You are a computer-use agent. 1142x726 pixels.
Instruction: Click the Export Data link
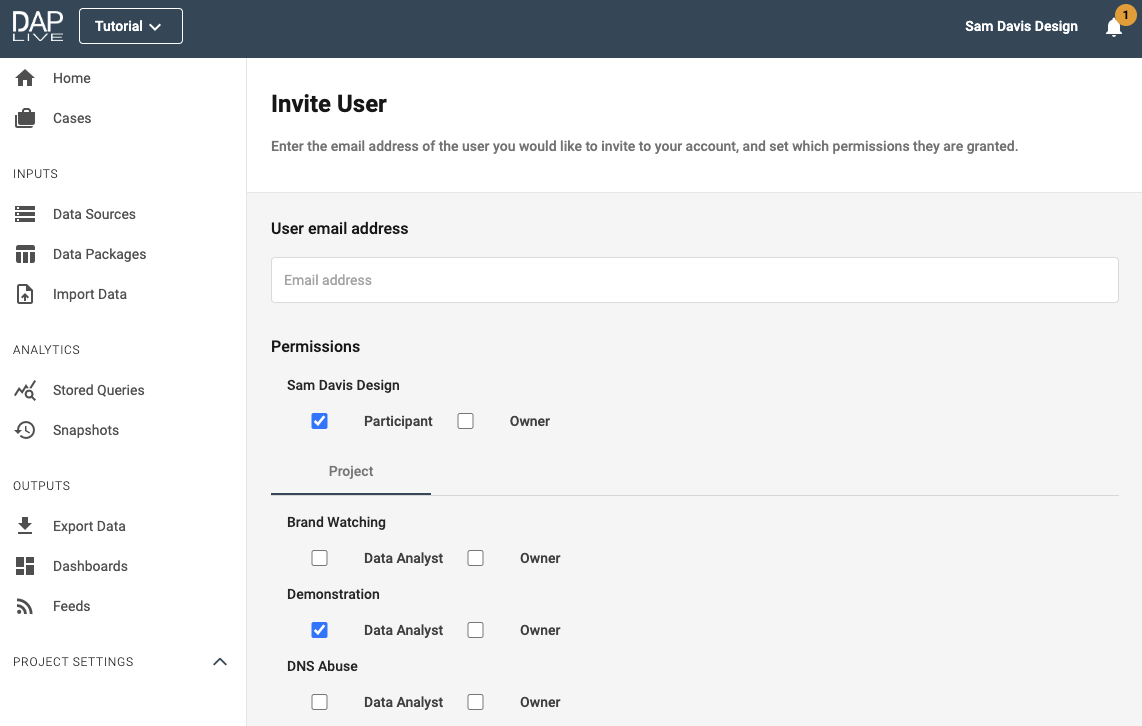[89, 526]
